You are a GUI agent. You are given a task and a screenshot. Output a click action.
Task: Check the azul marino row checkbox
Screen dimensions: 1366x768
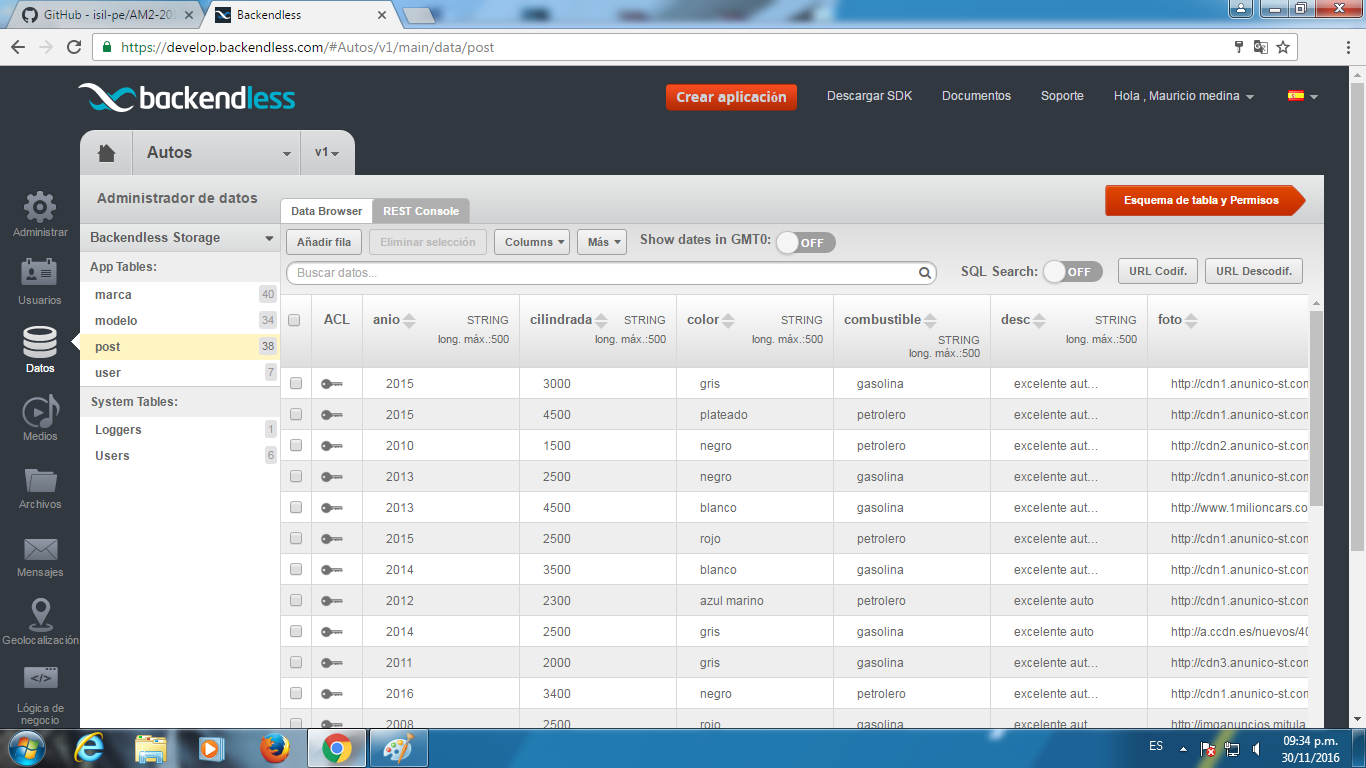[296, 600]
